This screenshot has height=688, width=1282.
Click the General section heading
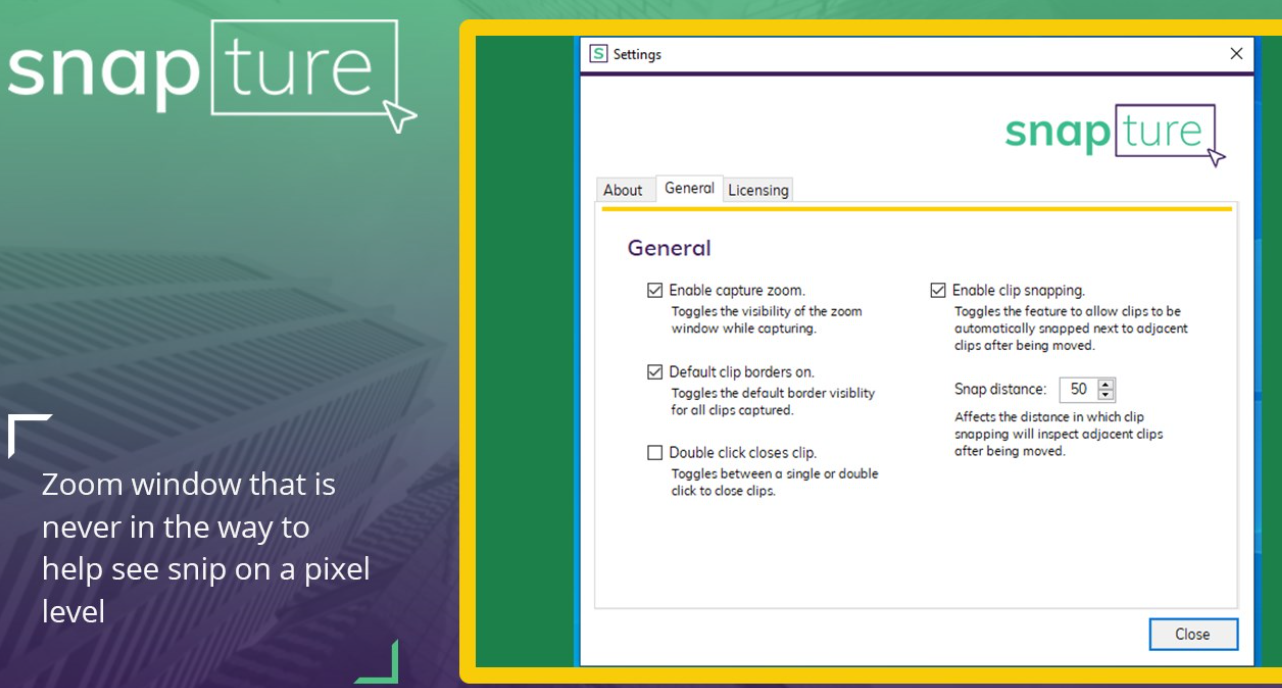(669, 248)
